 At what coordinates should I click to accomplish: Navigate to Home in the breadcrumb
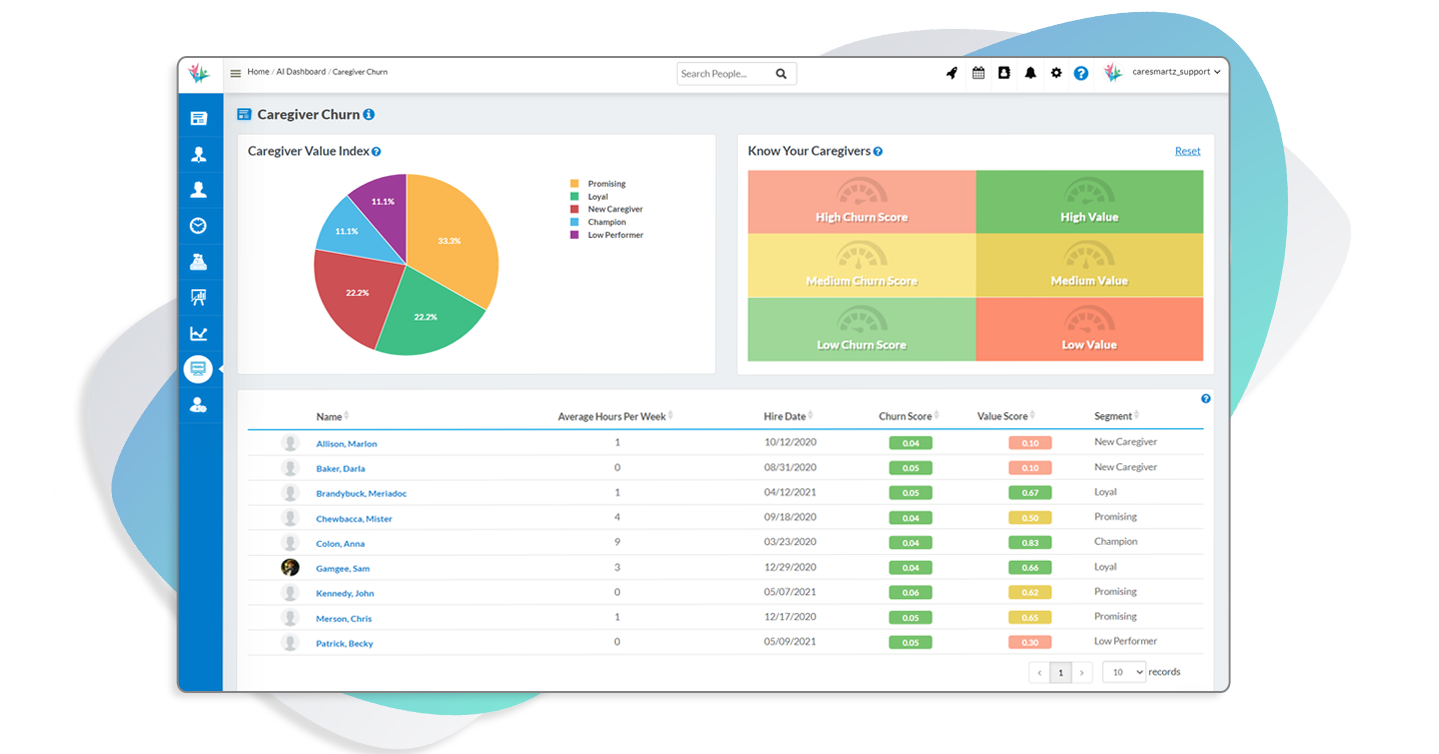(257, 72)
